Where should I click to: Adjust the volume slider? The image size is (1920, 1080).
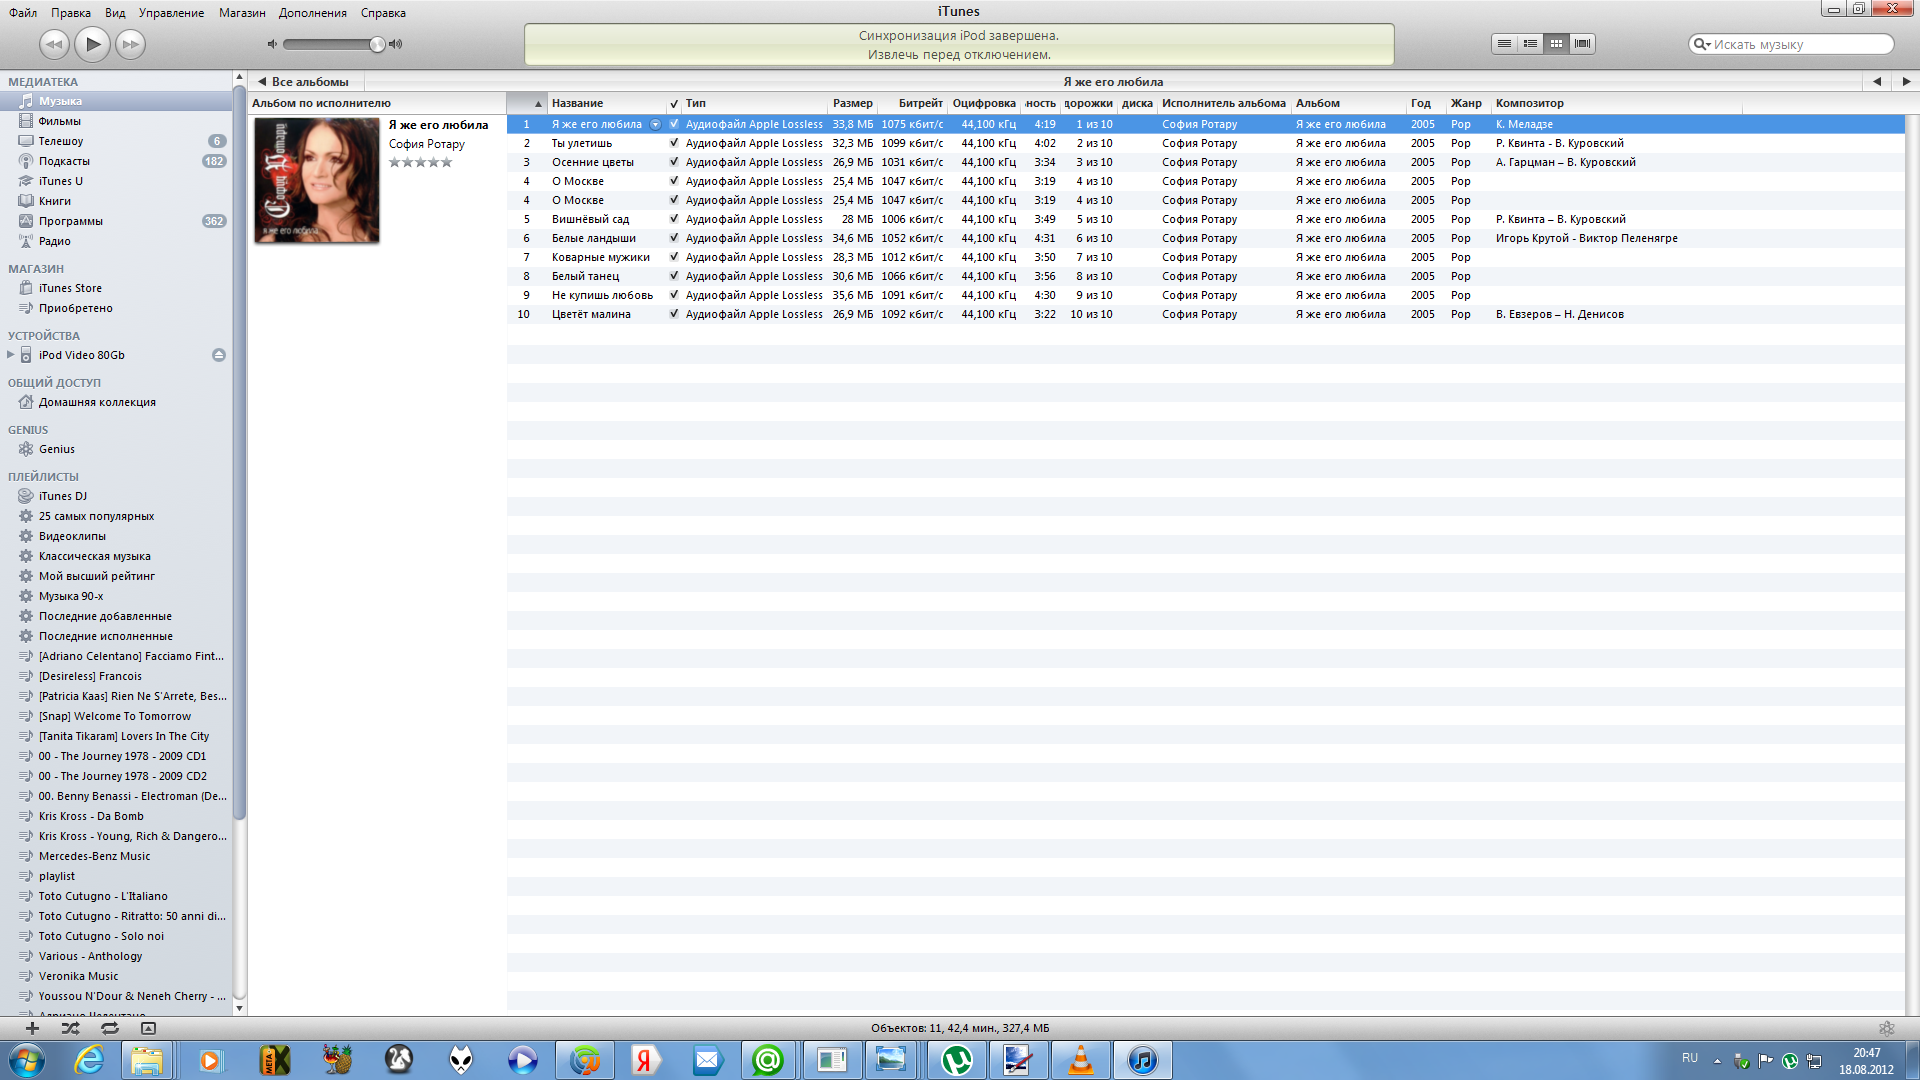pos(377,44)
